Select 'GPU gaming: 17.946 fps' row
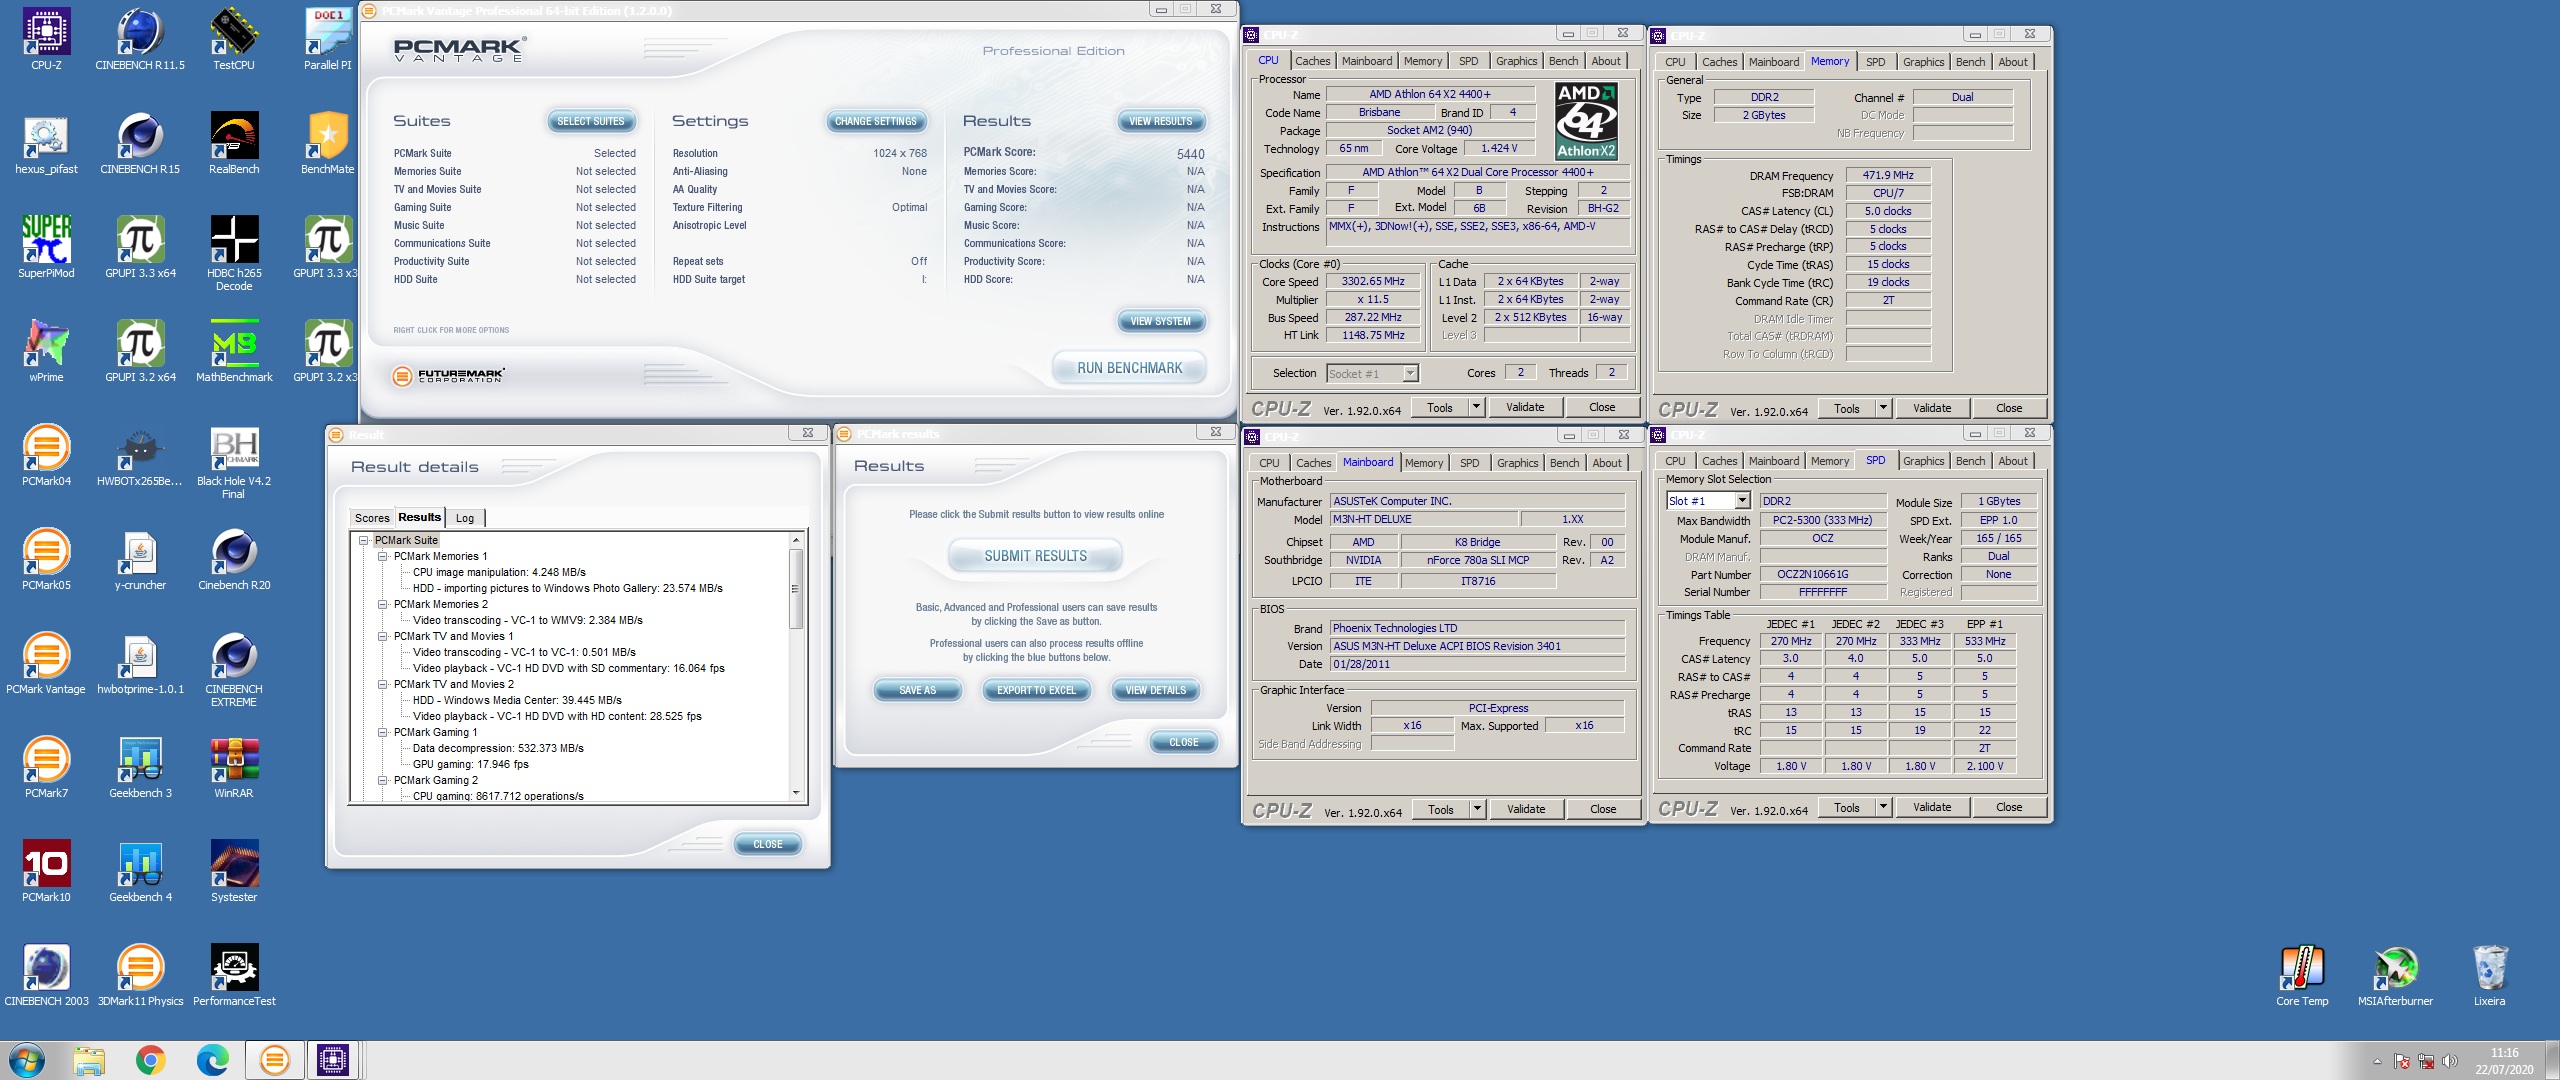Screen dimensions: 2560x1080 click(x=470, y=764)
